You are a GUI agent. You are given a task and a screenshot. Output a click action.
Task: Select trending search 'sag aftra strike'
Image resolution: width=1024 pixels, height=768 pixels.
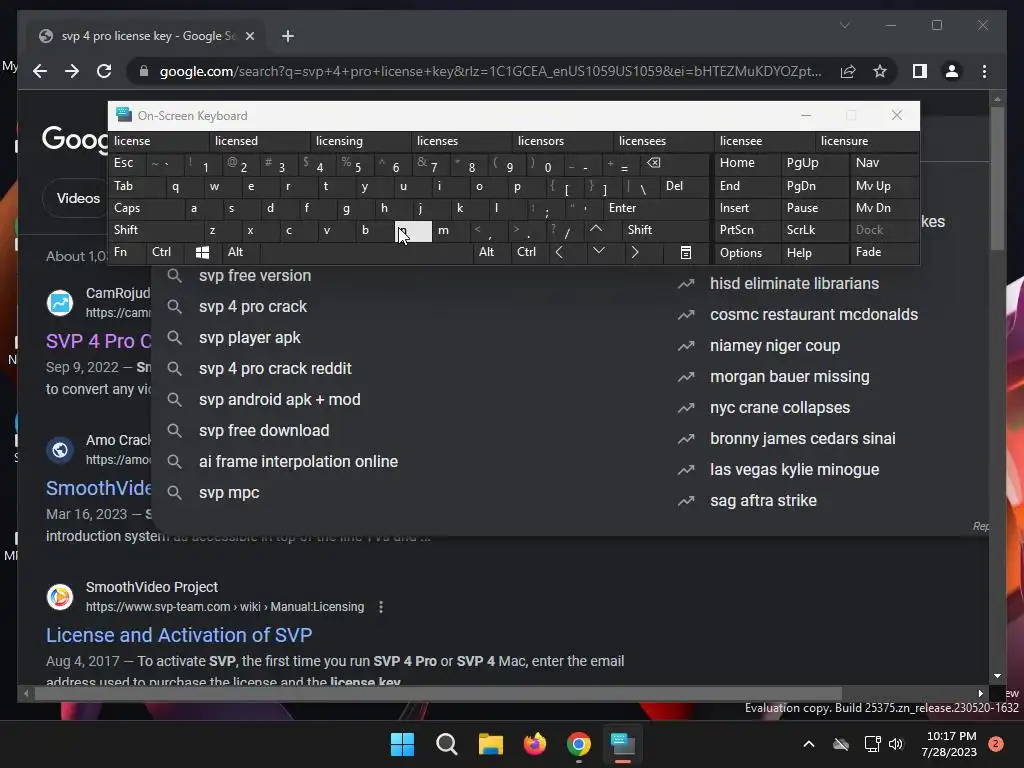point(763,501)
